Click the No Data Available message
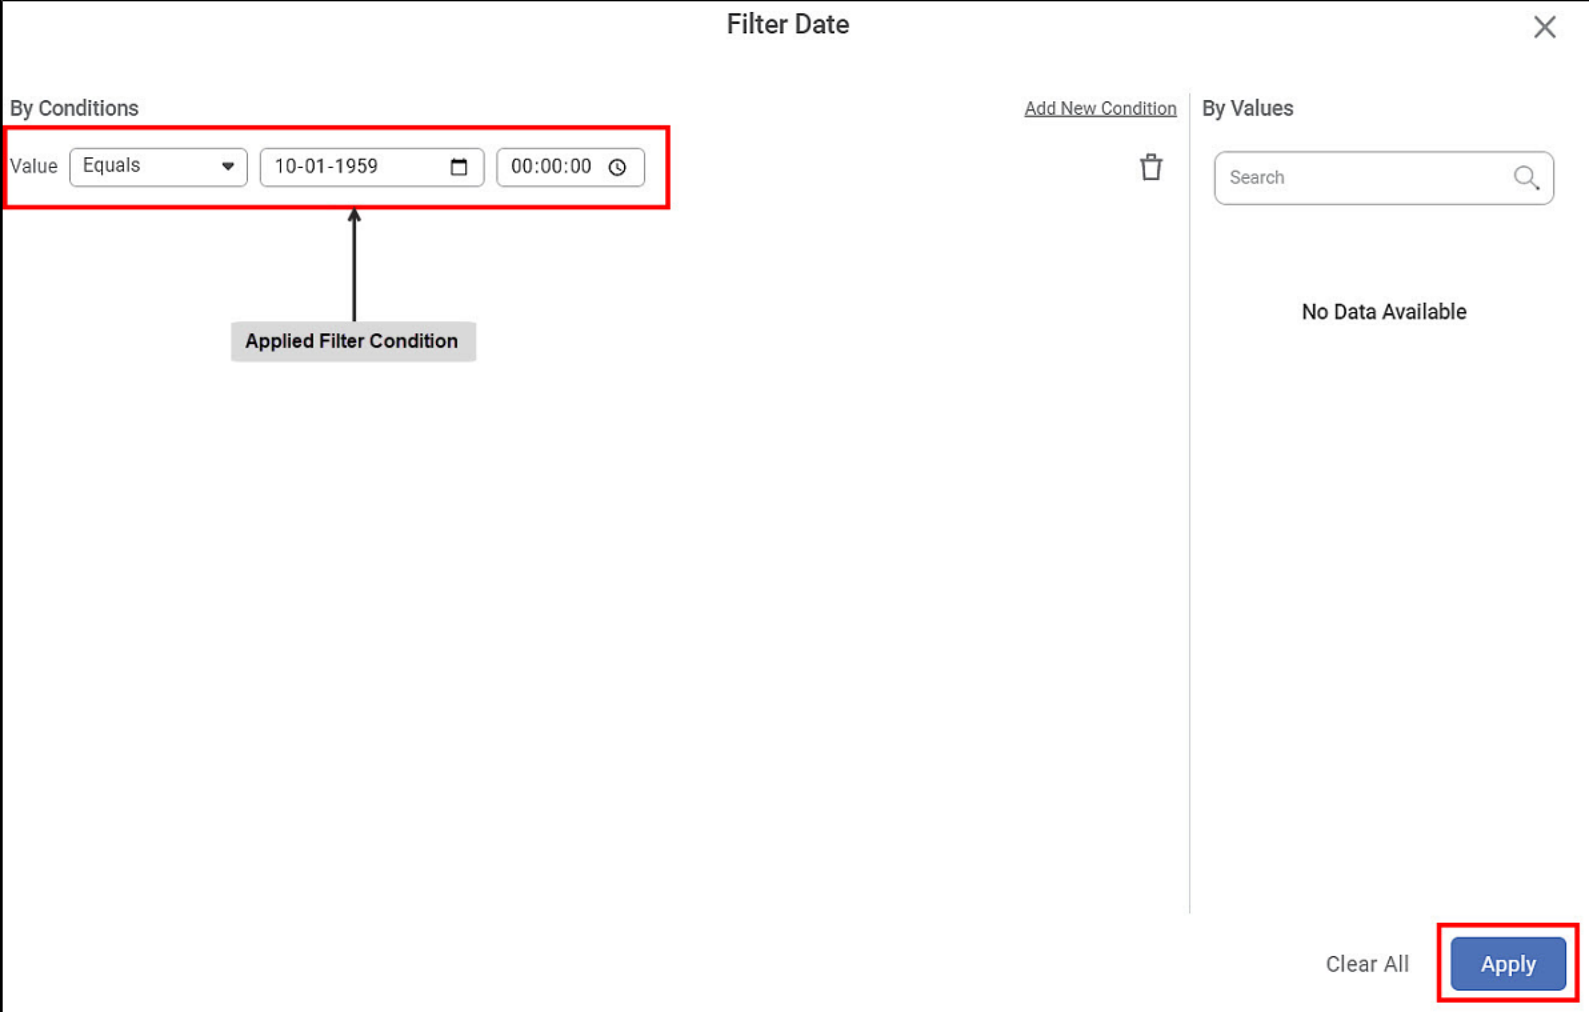The width and height of the screenshot is (1589, 1012). click(1383, 312)
